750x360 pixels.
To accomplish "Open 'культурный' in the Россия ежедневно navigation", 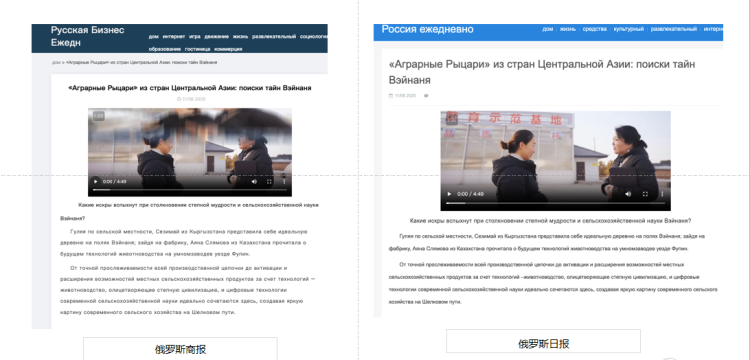I will 629,29.
